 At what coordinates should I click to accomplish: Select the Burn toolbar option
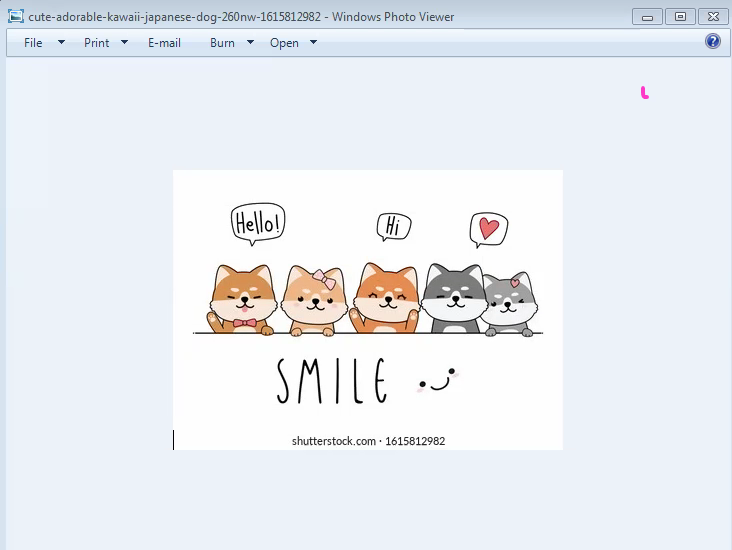(x=222, y=43)
